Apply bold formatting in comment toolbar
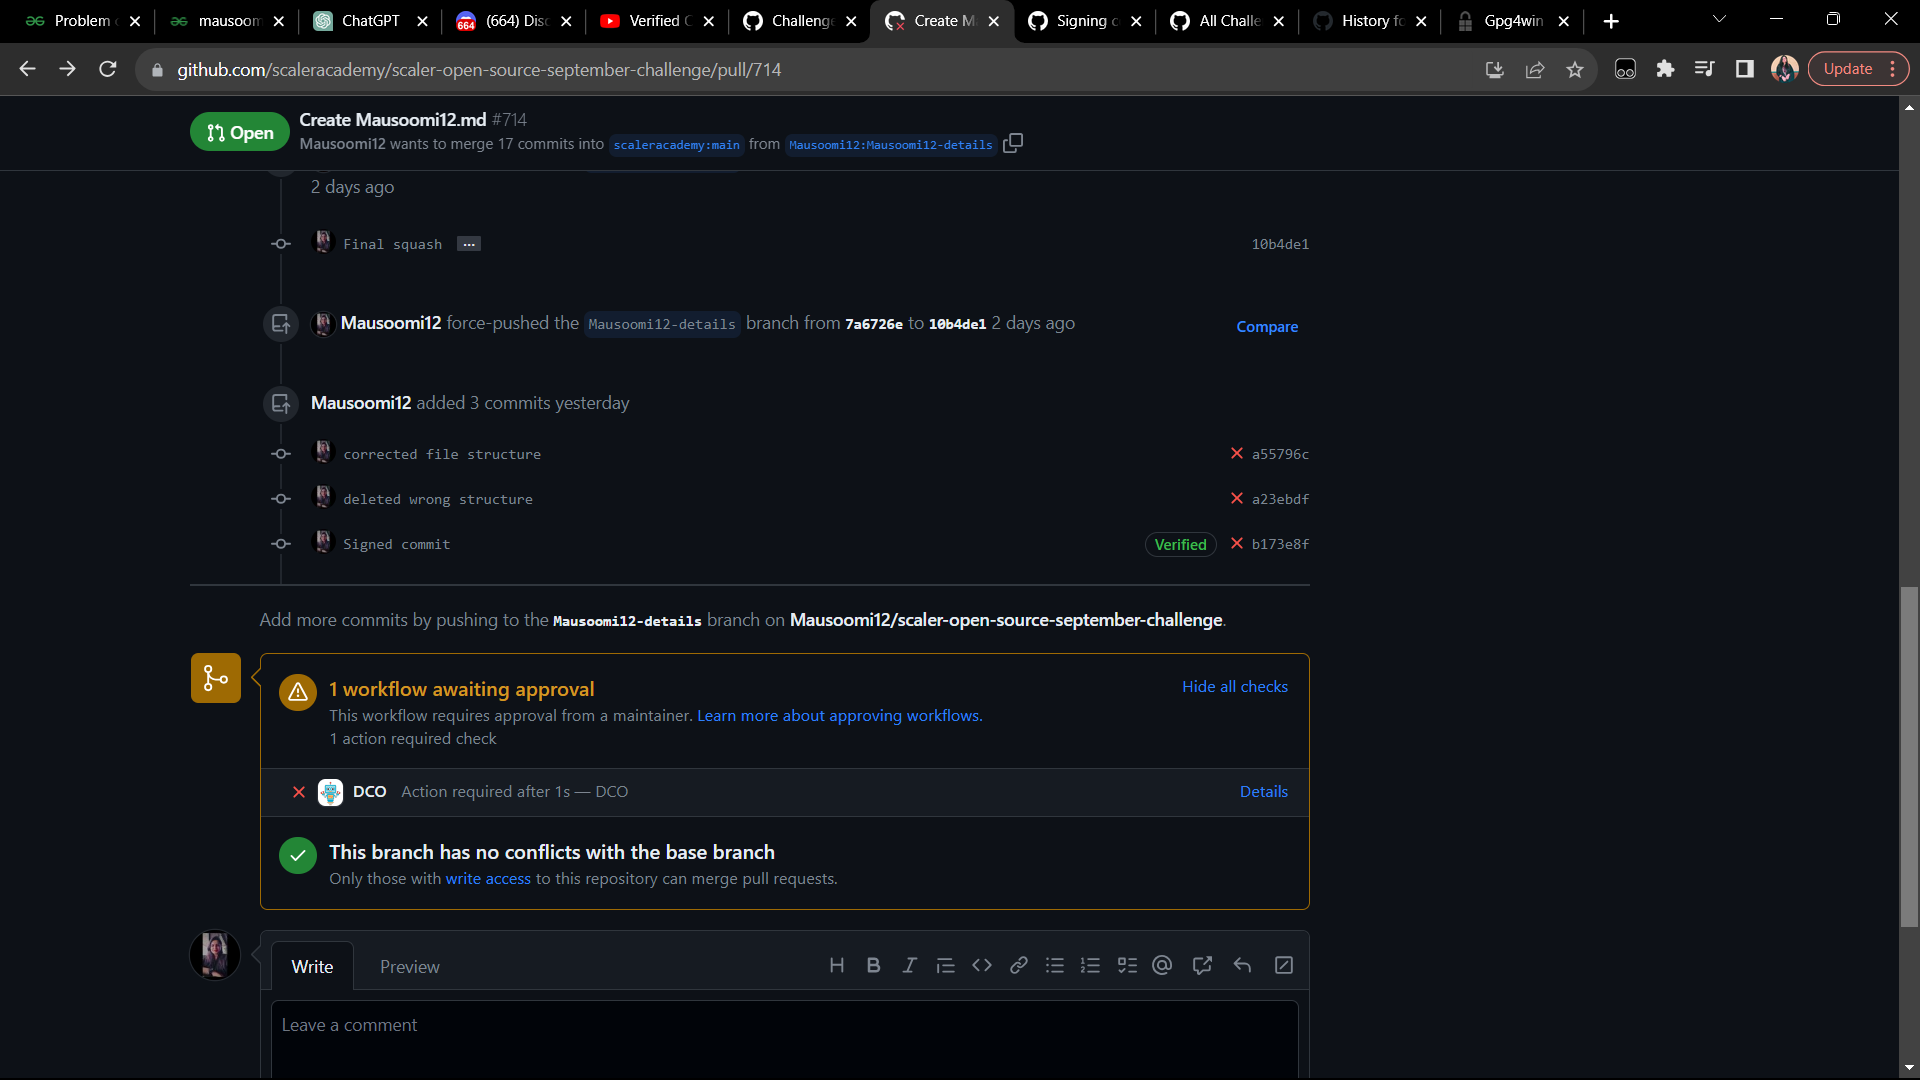 pos(873,965)
